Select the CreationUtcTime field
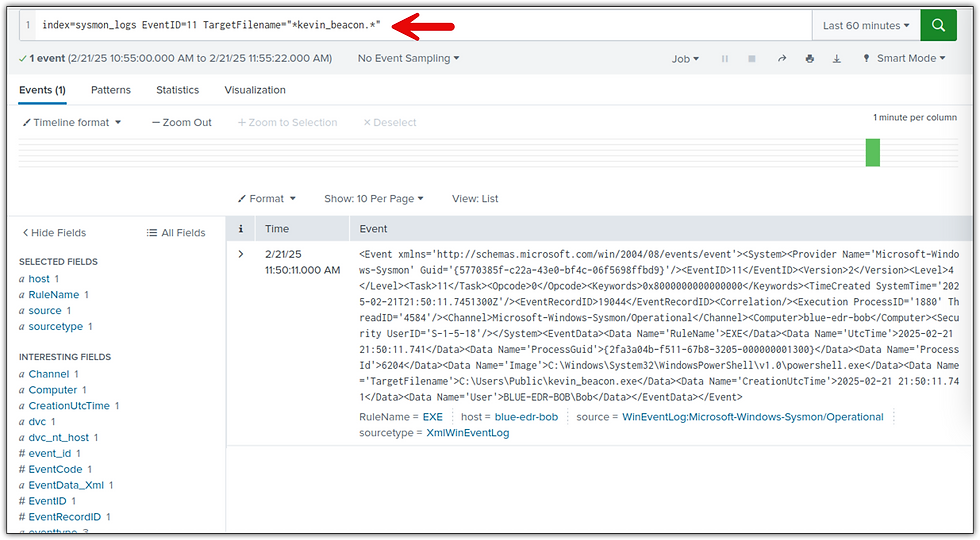Image resolution: width=980 pixels, height=540 pixels. coord(69,406)
